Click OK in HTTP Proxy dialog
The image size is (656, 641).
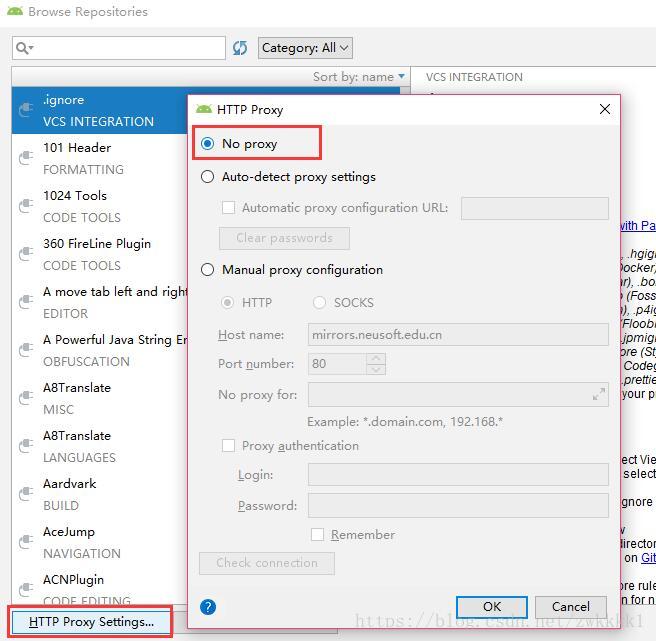[492, 607]
